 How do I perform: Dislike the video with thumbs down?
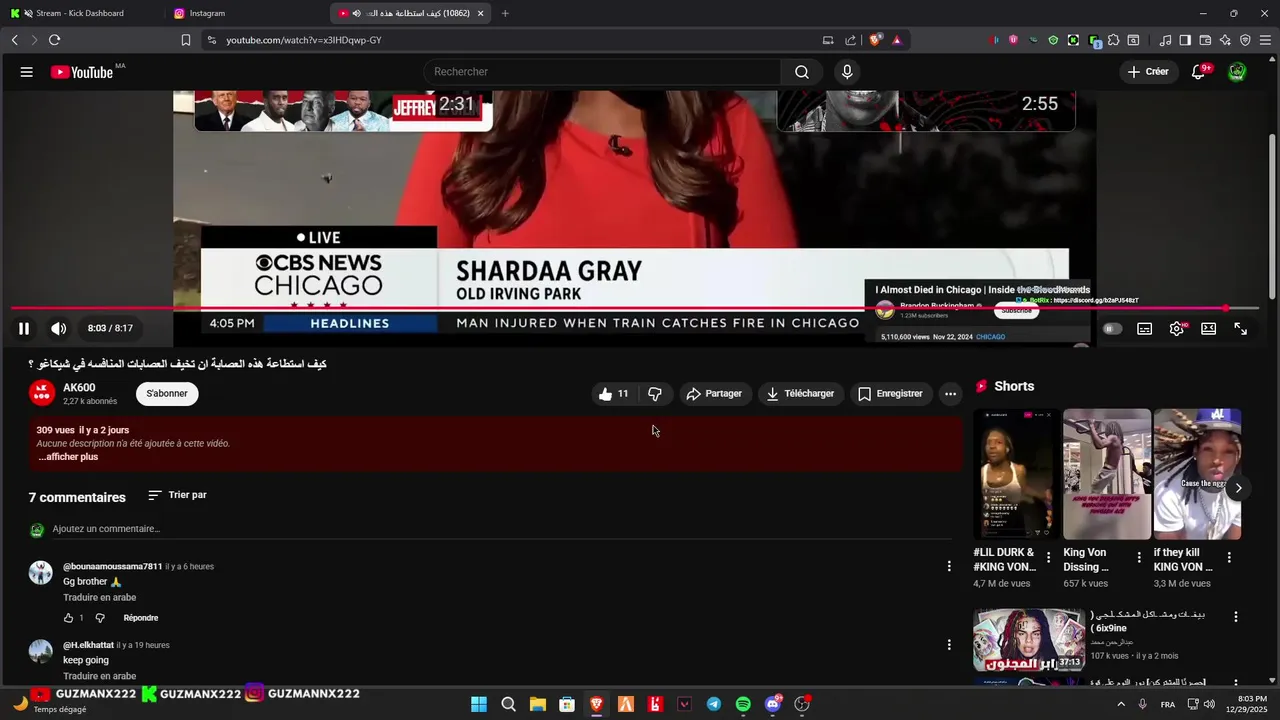(x=655, y=394)
